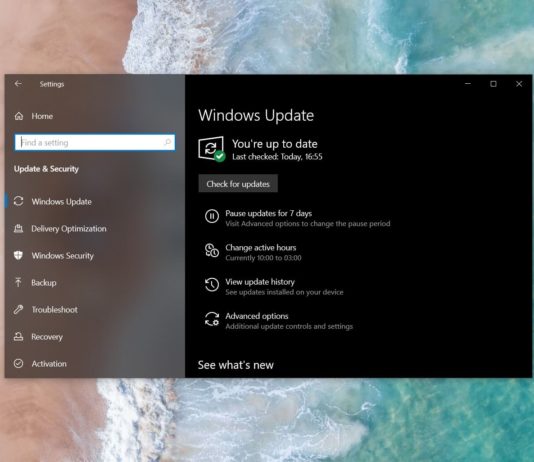Open Change active hours

[x=261, y=248]
